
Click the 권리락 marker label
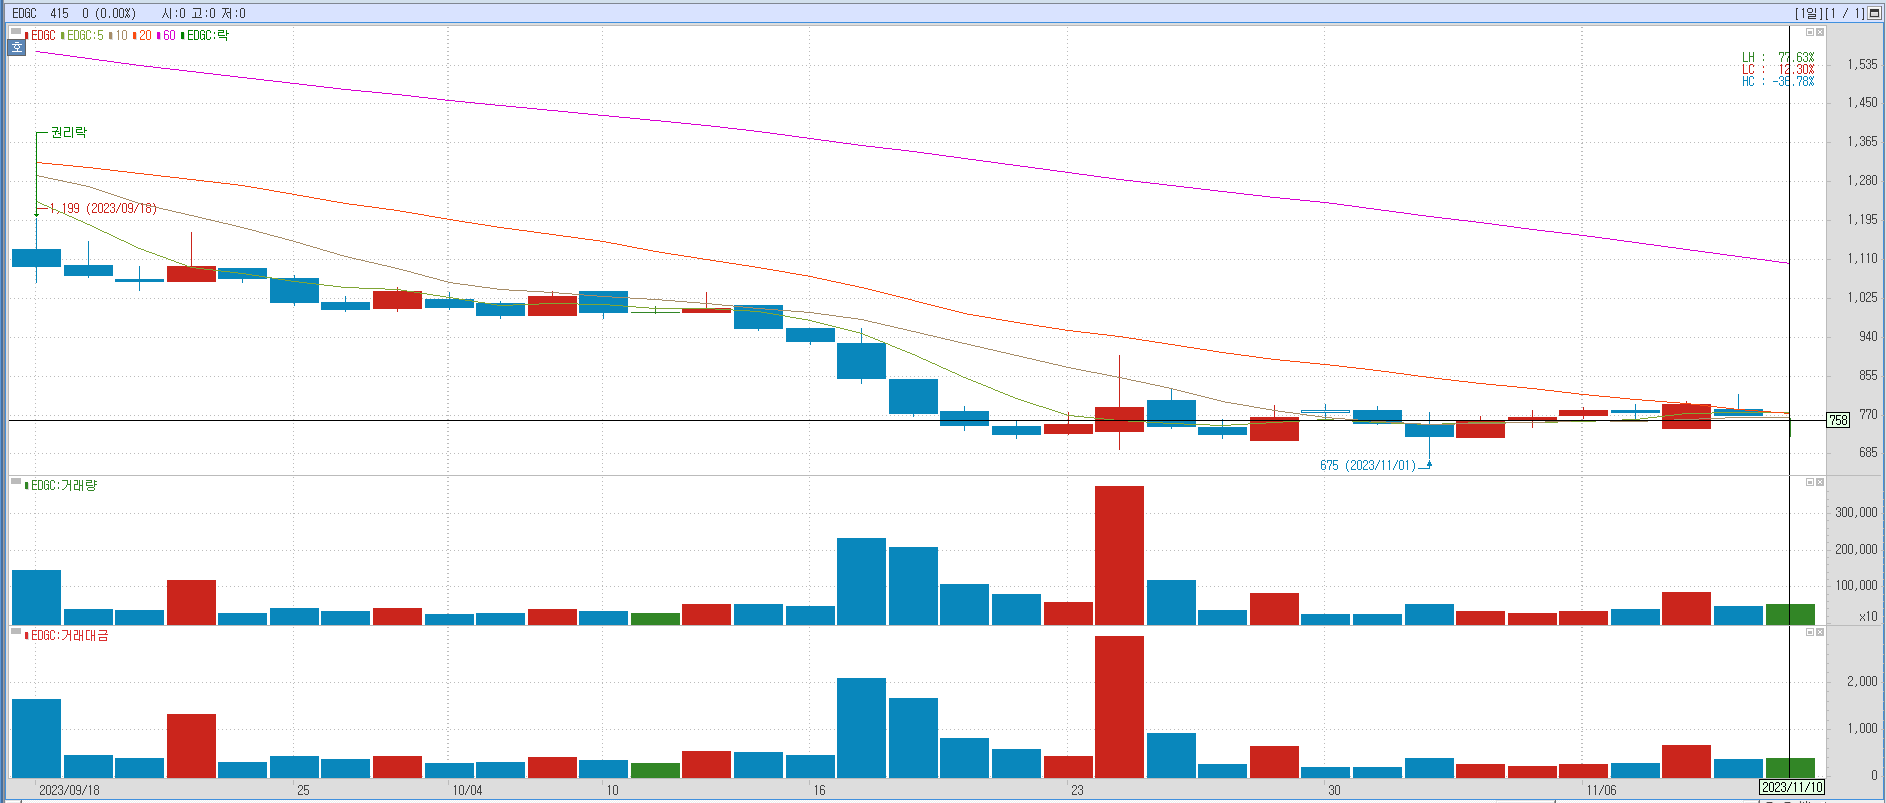[x=69, y=132]
